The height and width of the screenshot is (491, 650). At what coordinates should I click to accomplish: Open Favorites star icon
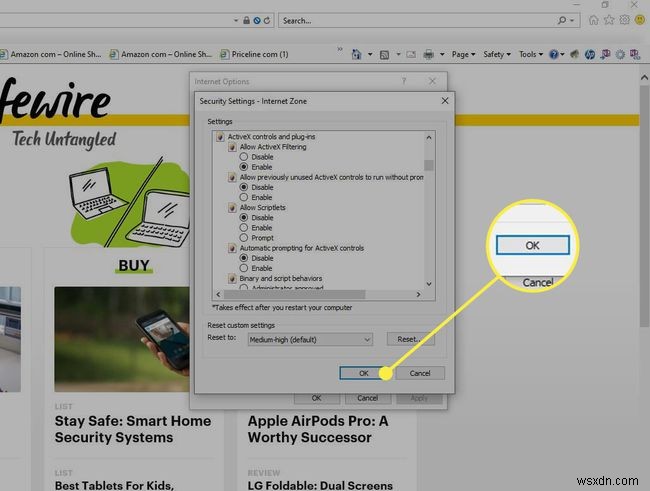tap(609, 20)
